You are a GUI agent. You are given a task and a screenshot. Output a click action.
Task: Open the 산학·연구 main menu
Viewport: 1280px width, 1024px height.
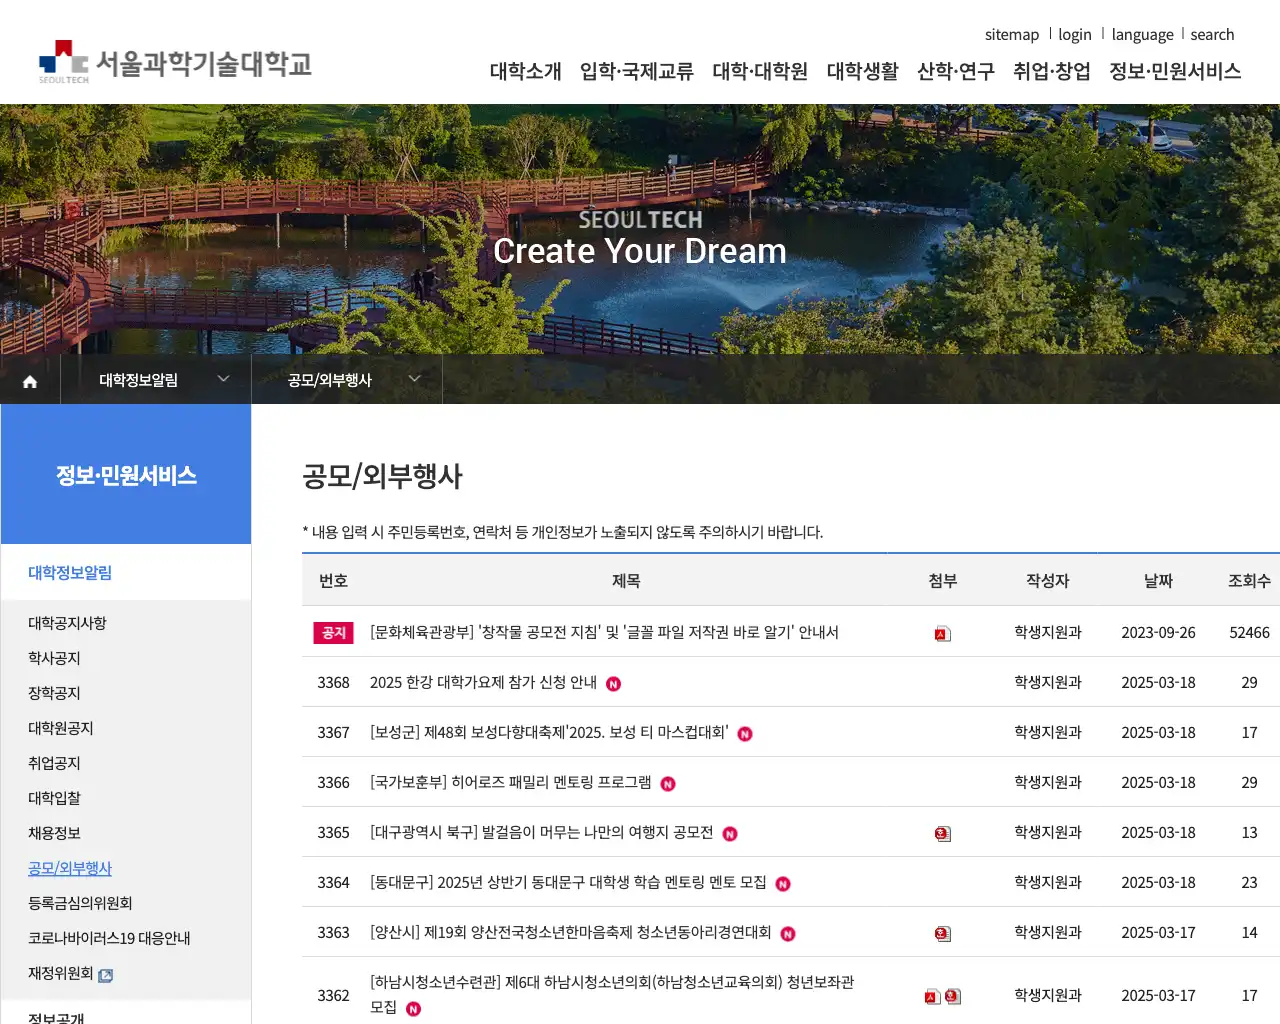[x=956, y=71]
